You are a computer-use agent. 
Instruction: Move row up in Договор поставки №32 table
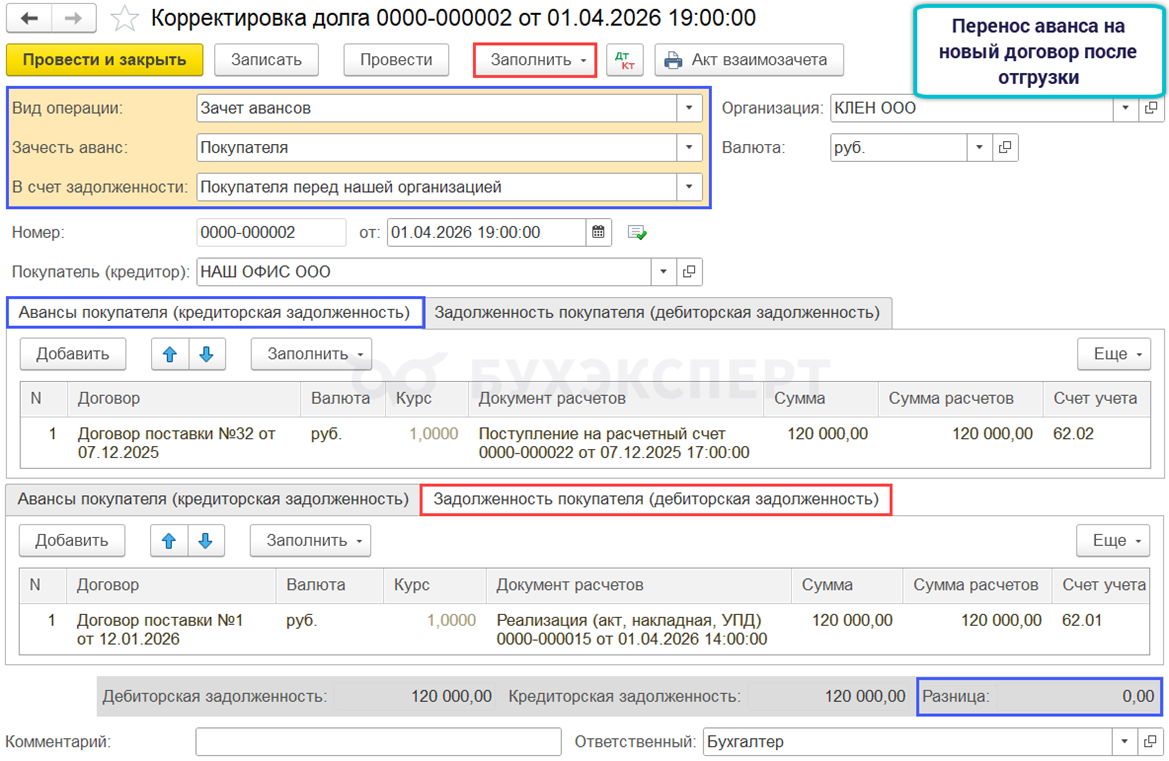point(170,354)
